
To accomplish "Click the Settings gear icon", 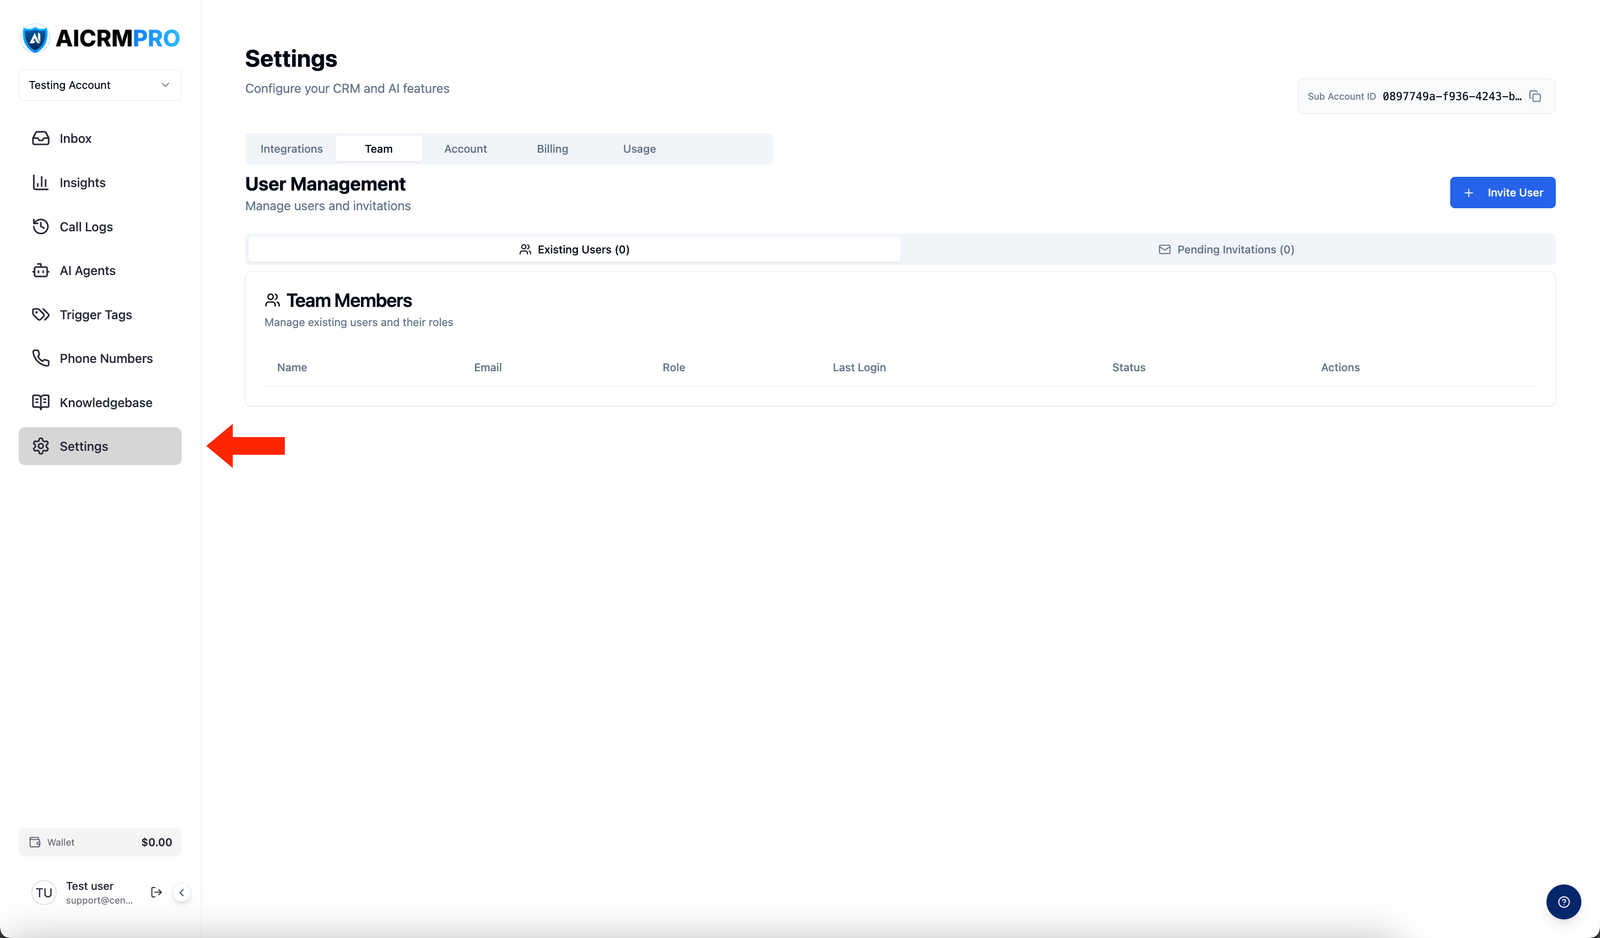I will [x=41, y=446].
